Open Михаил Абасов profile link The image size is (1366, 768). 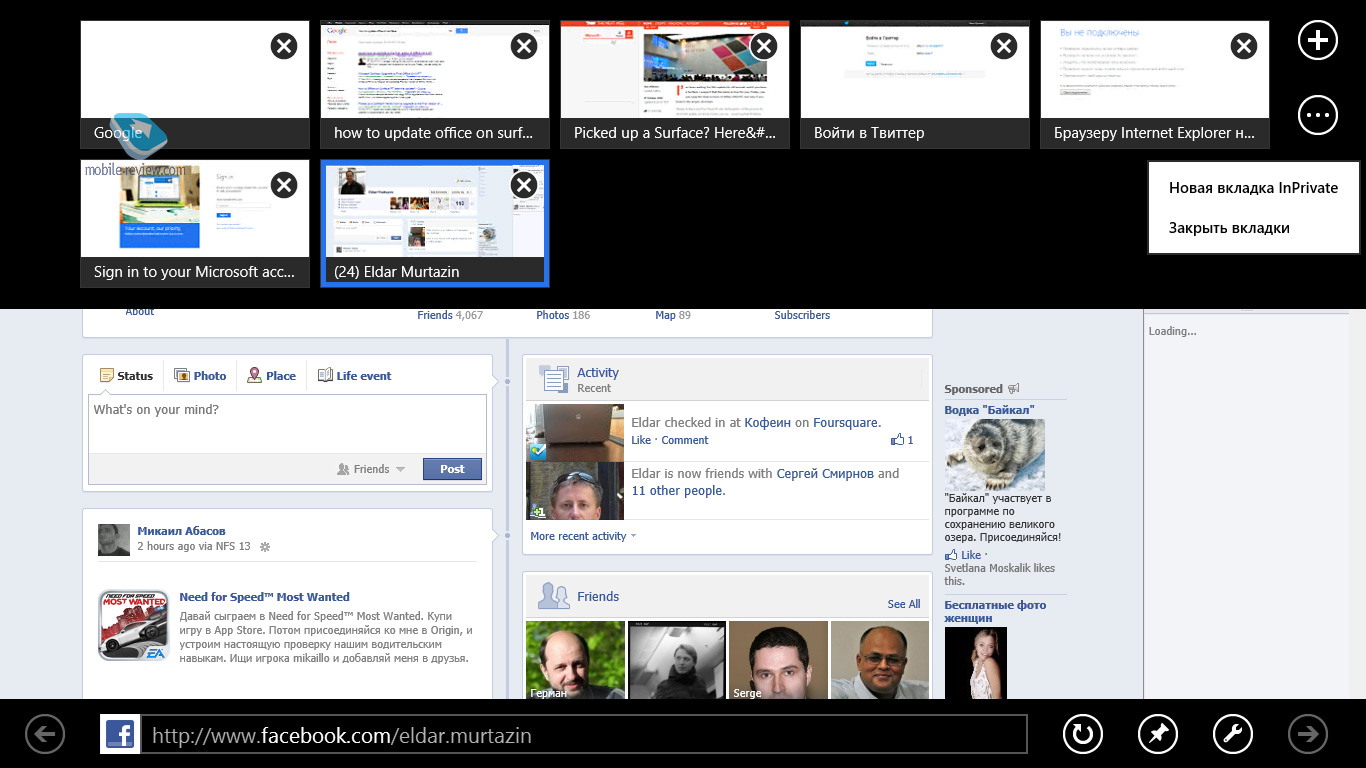181,531
